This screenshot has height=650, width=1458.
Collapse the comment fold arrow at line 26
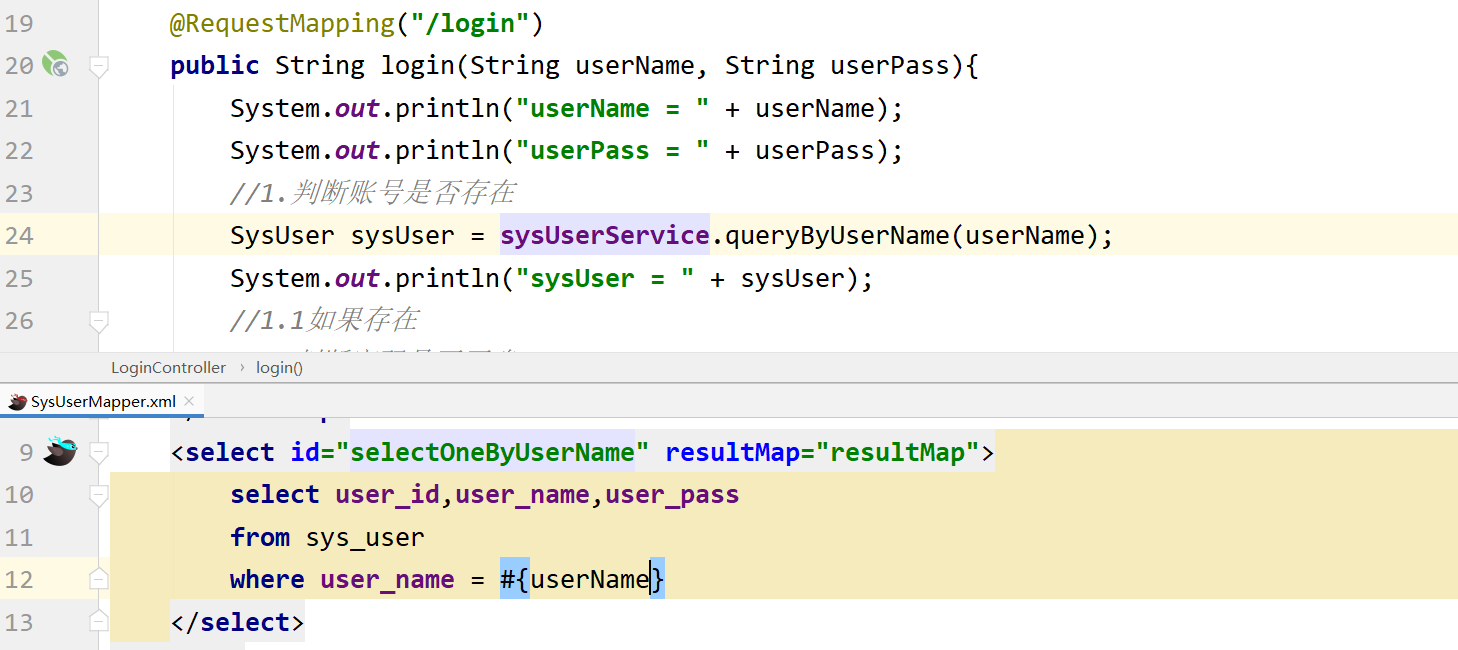pyautogui.click(x=97, y=320)
